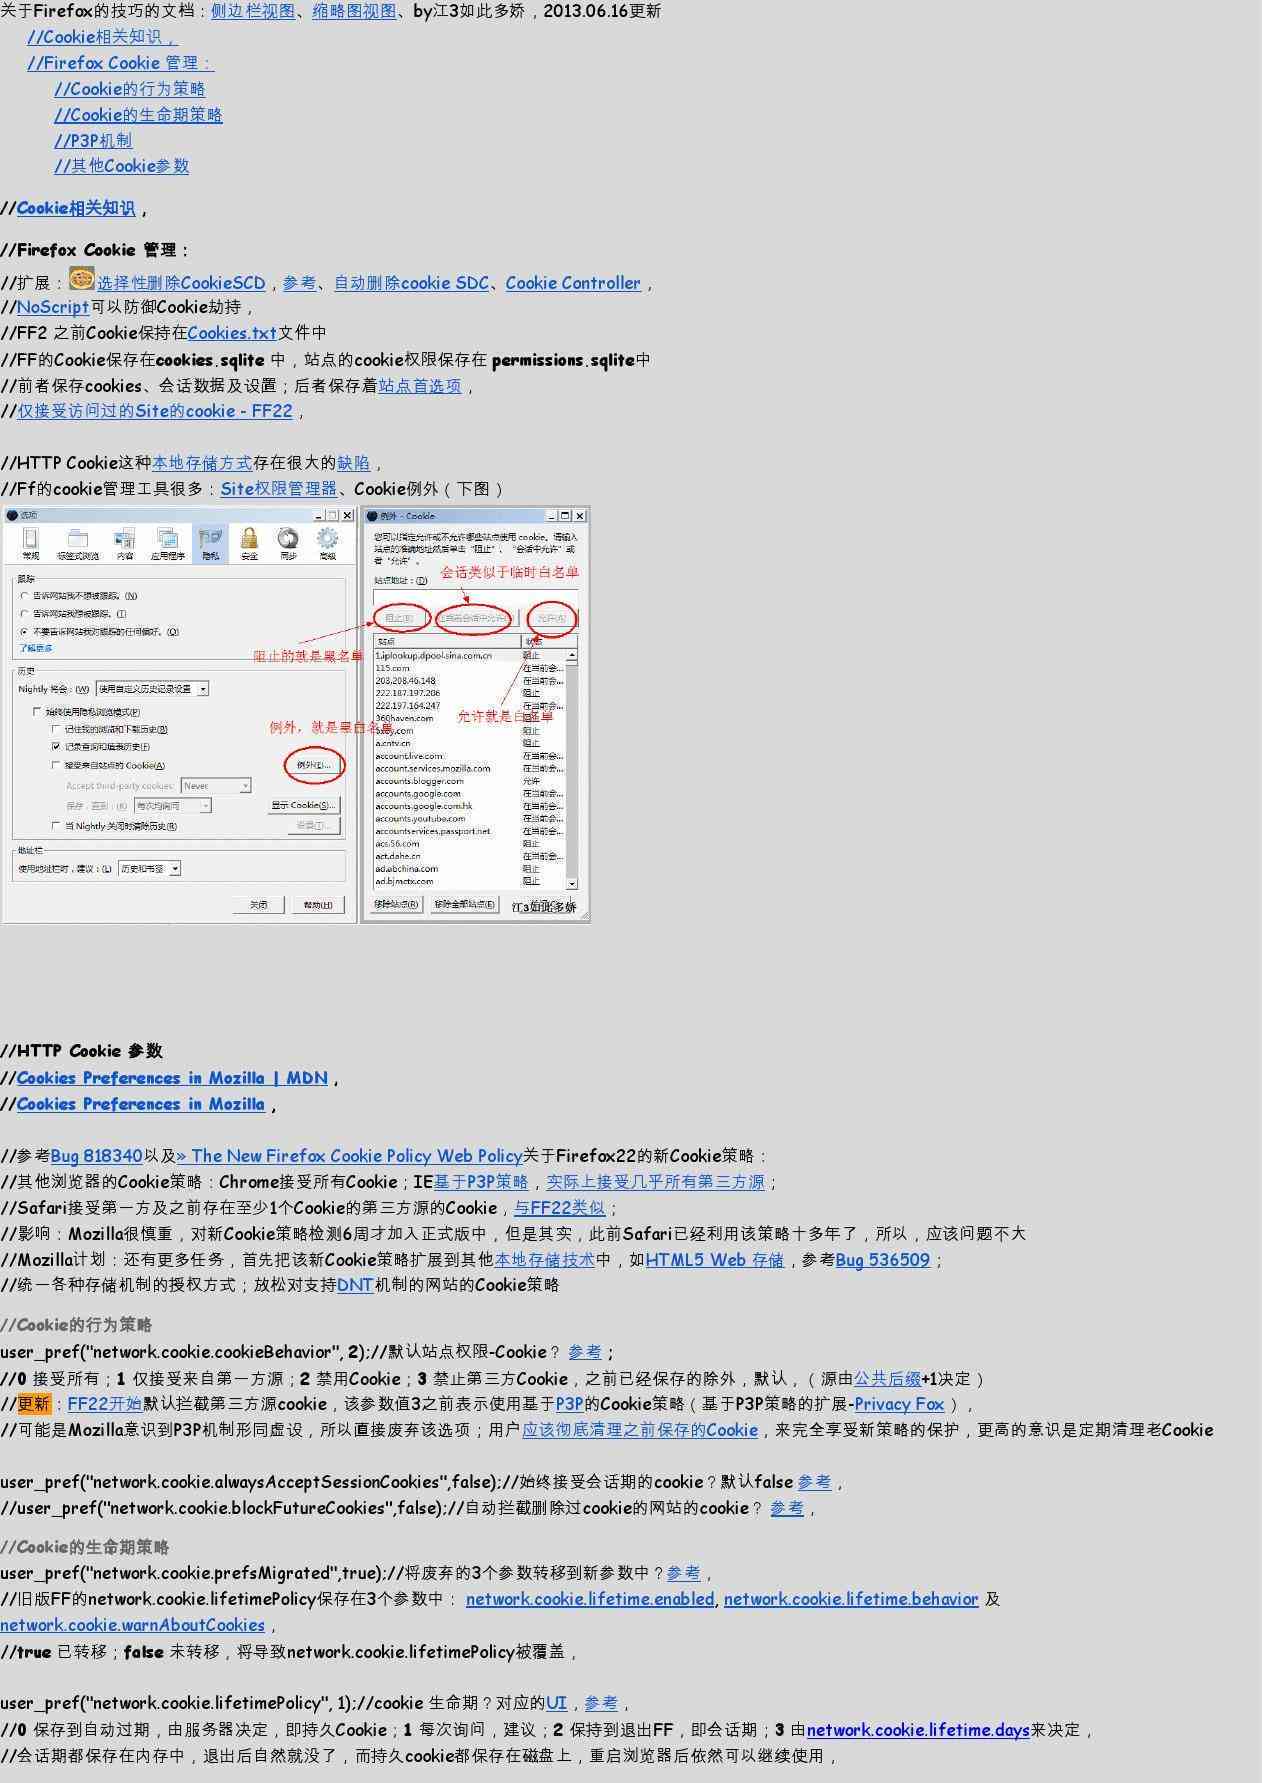Open Accept third-party cookies Never dropdown
The width and height of the screenshot is (1262, 1783).
(x=216, y=786)
